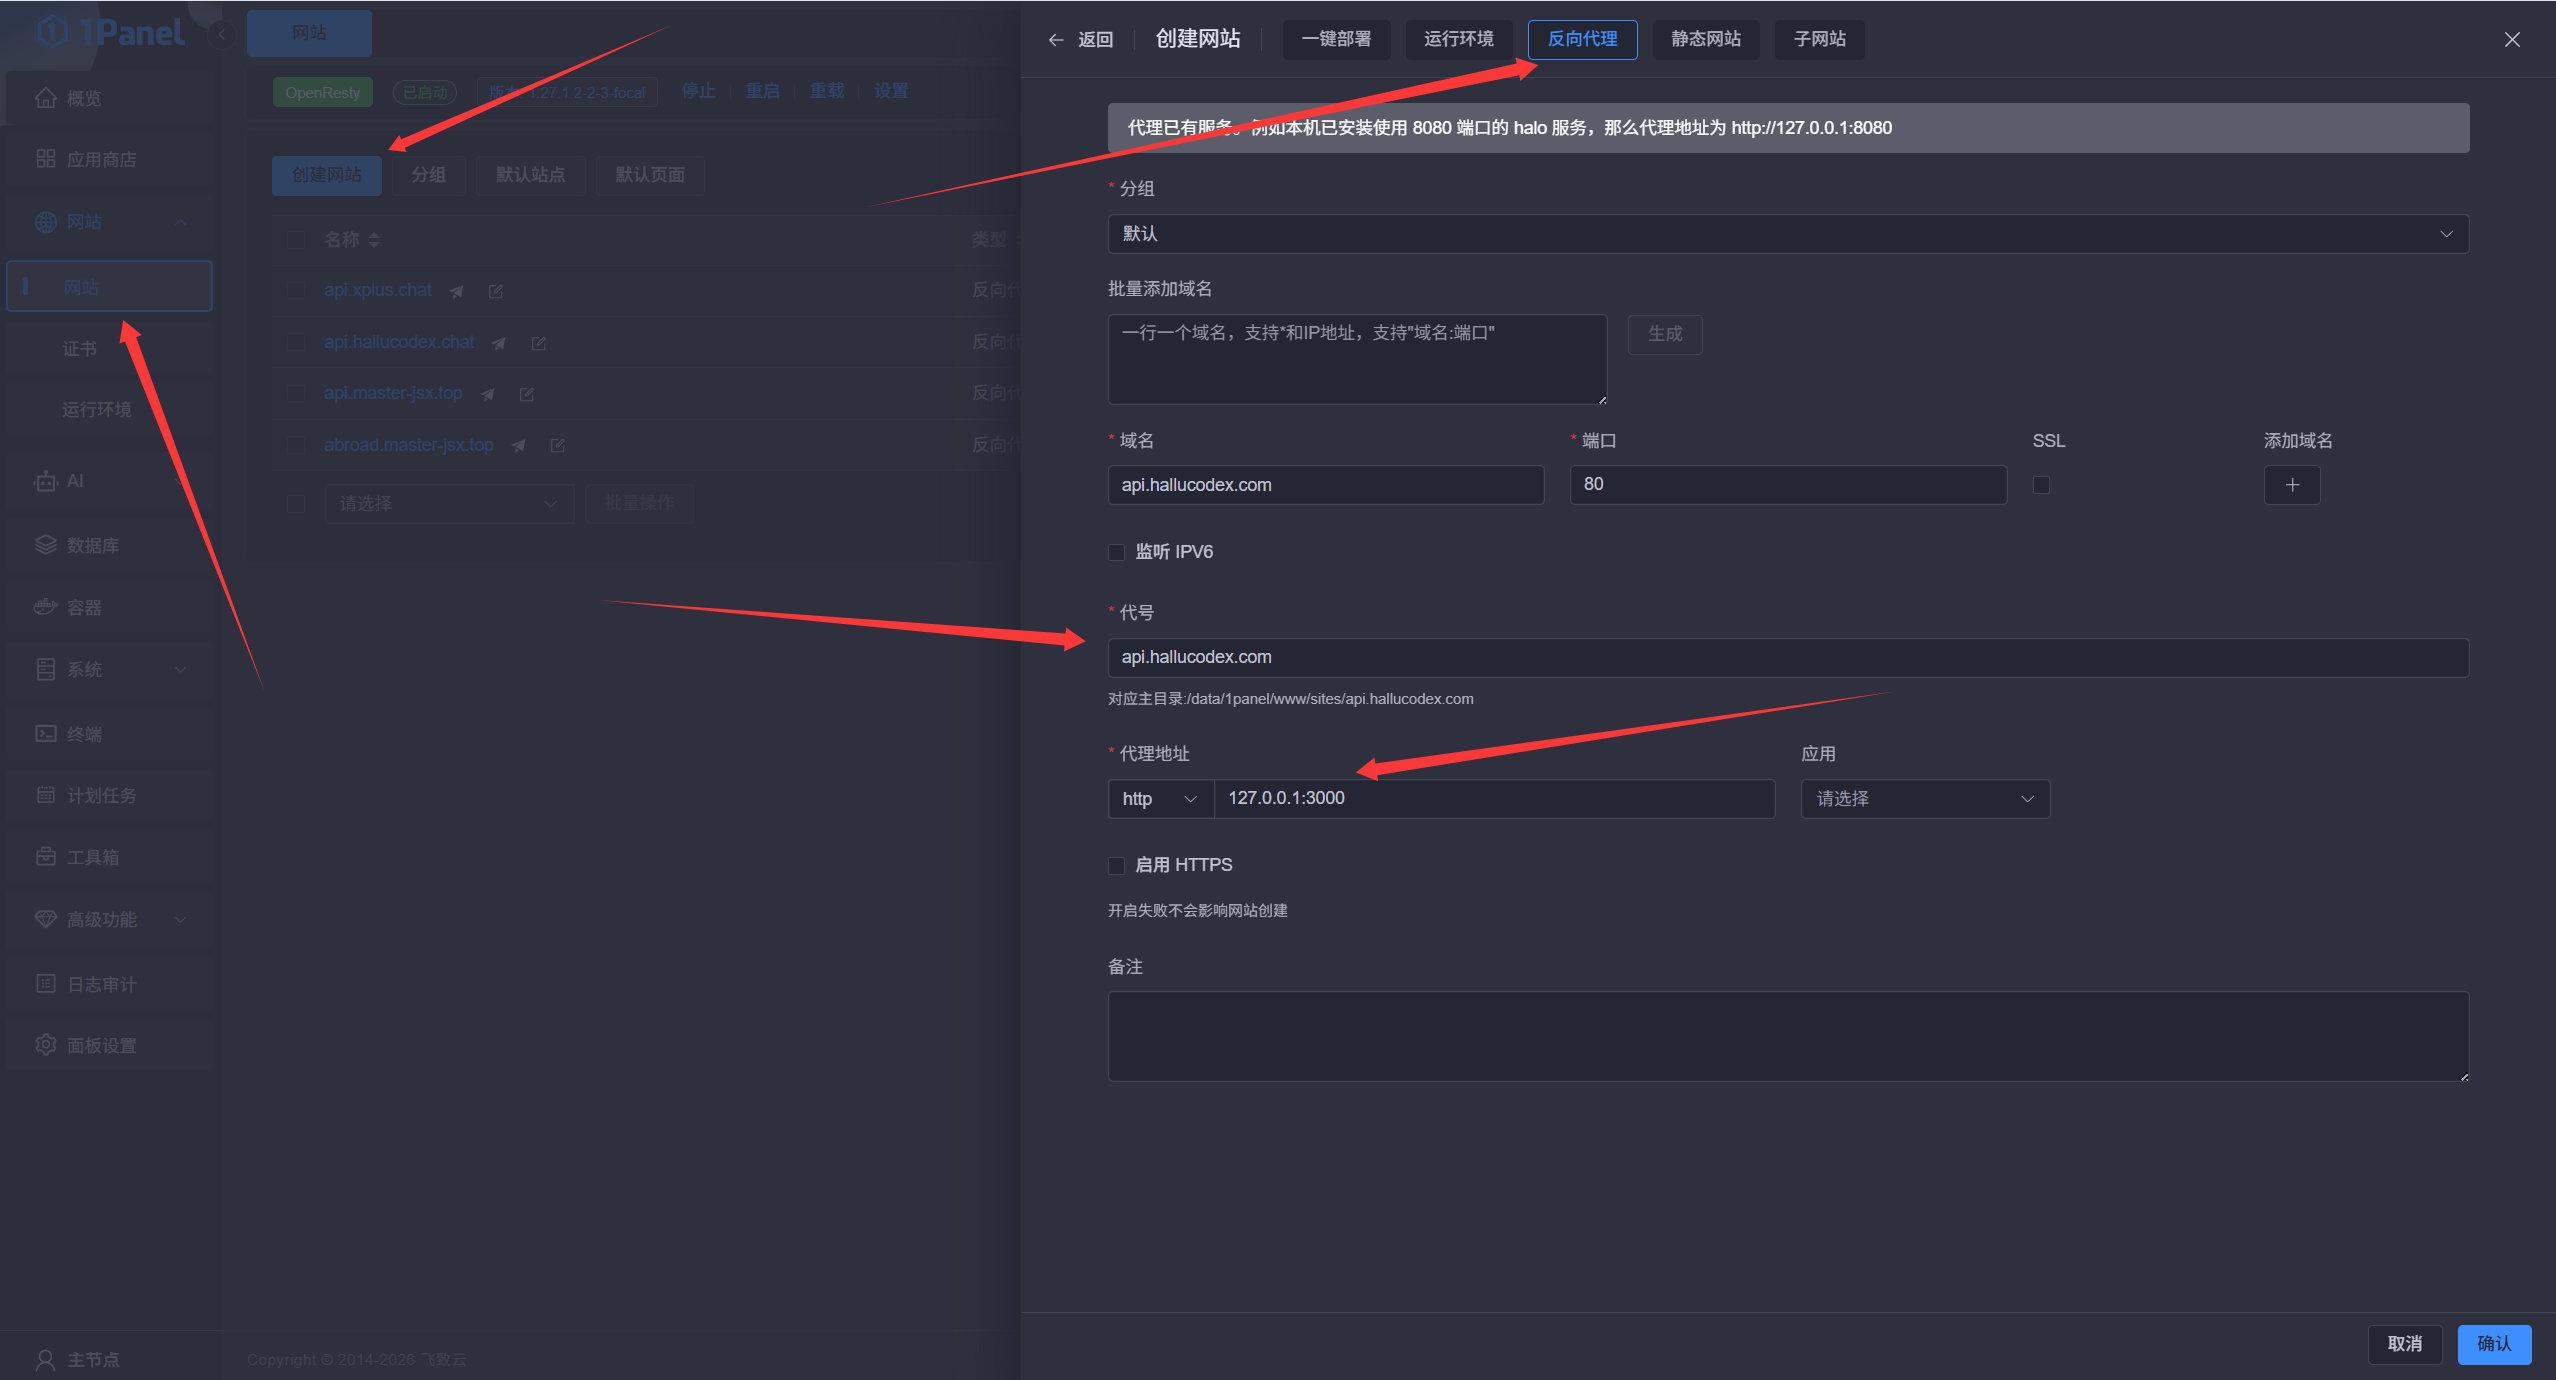Click the 确认 button
2556x1380 pixels.
2494,1344
